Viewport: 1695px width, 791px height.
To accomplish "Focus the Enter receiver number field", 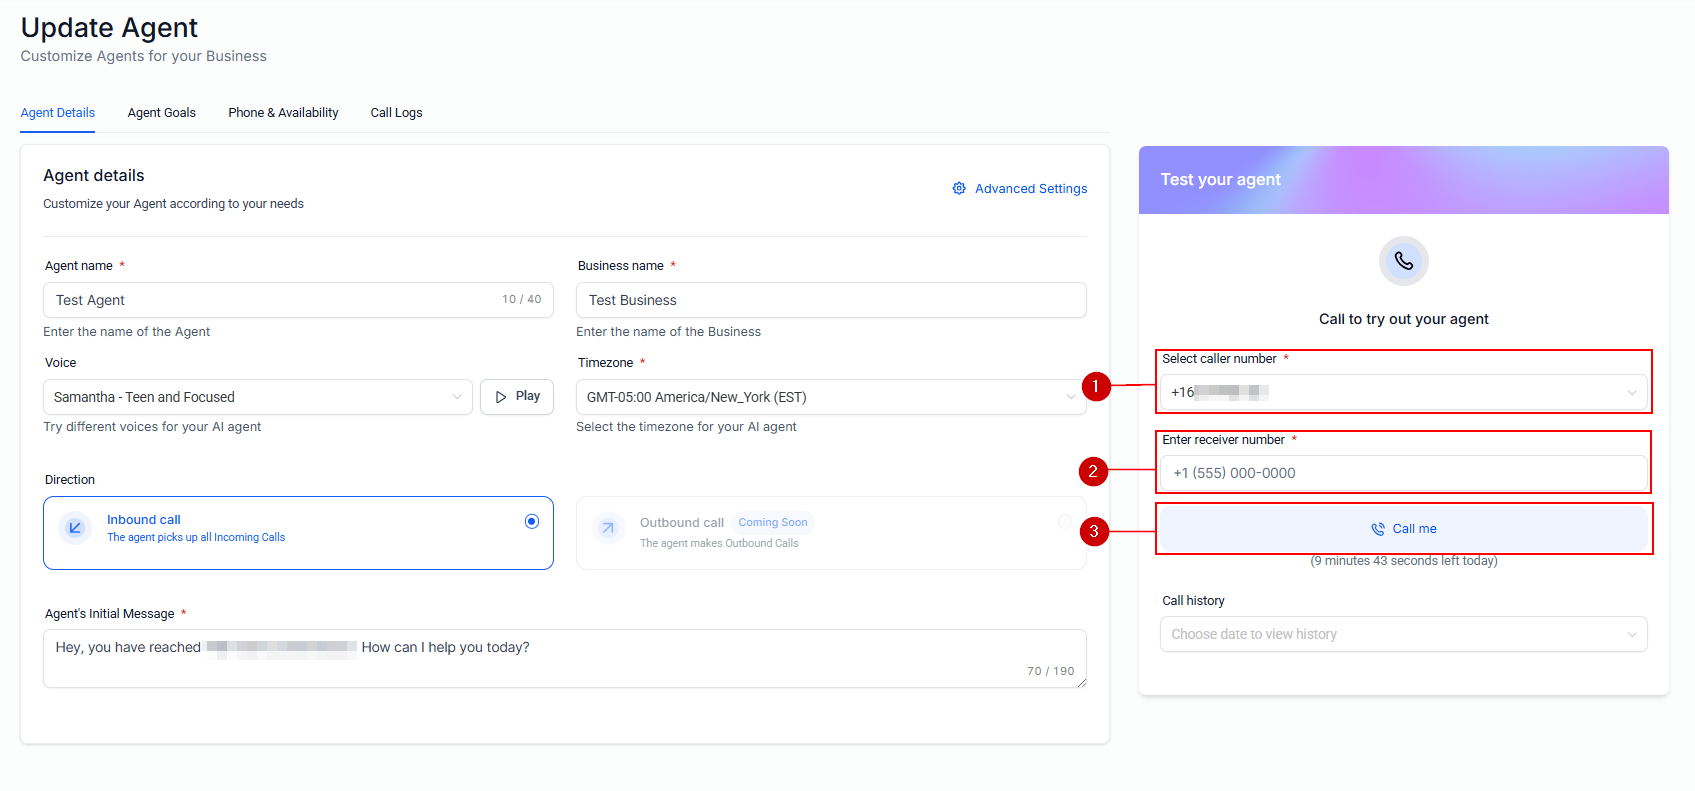I will click(x=1403, y=473).
